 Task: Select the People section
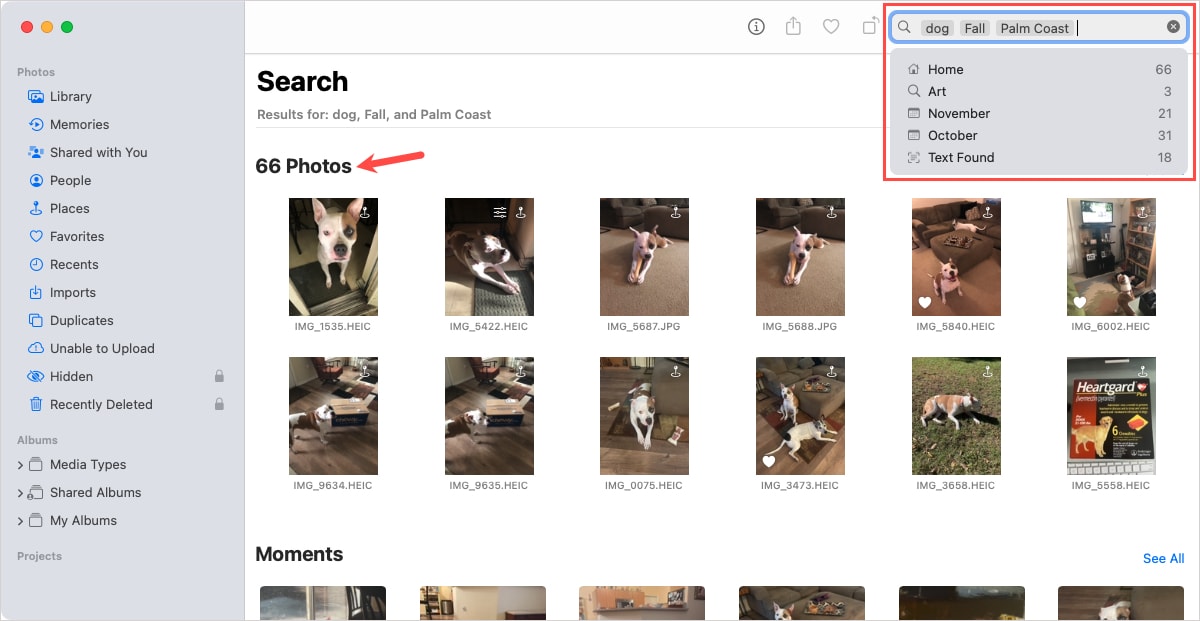point(69,180)
